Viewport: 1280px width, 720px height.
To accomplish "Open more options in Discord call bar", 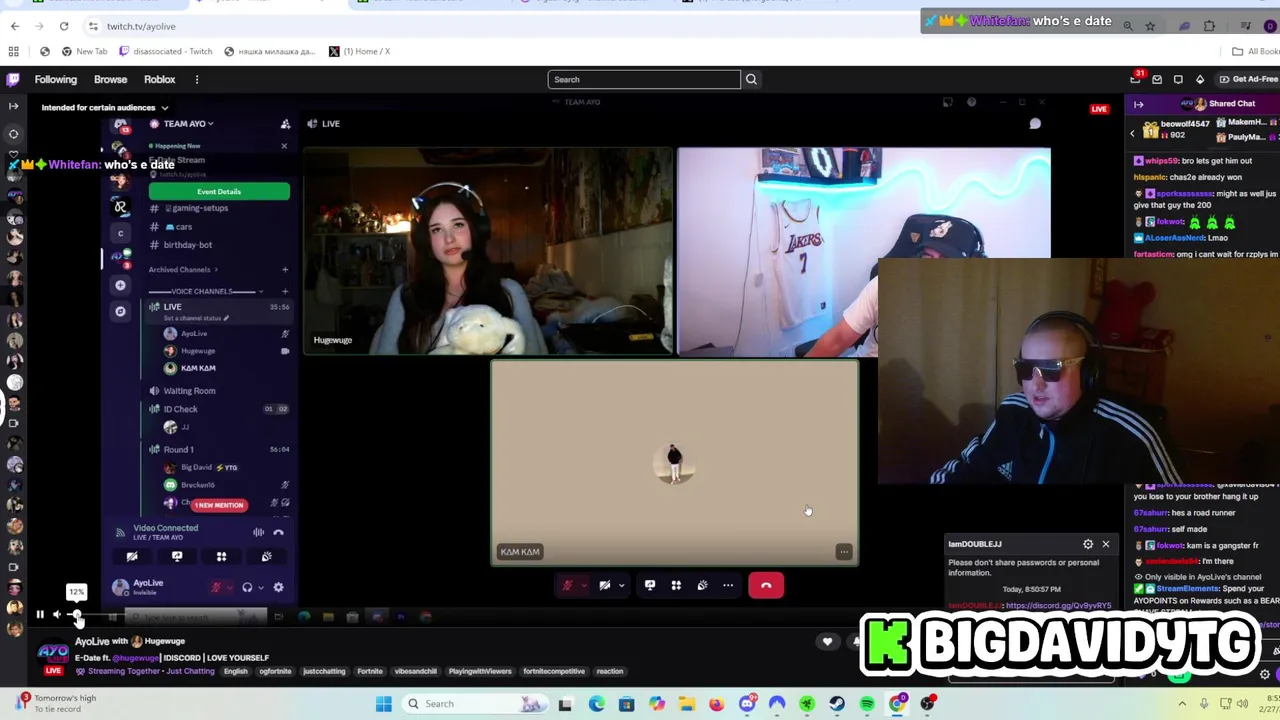I will tap(728, 585).
